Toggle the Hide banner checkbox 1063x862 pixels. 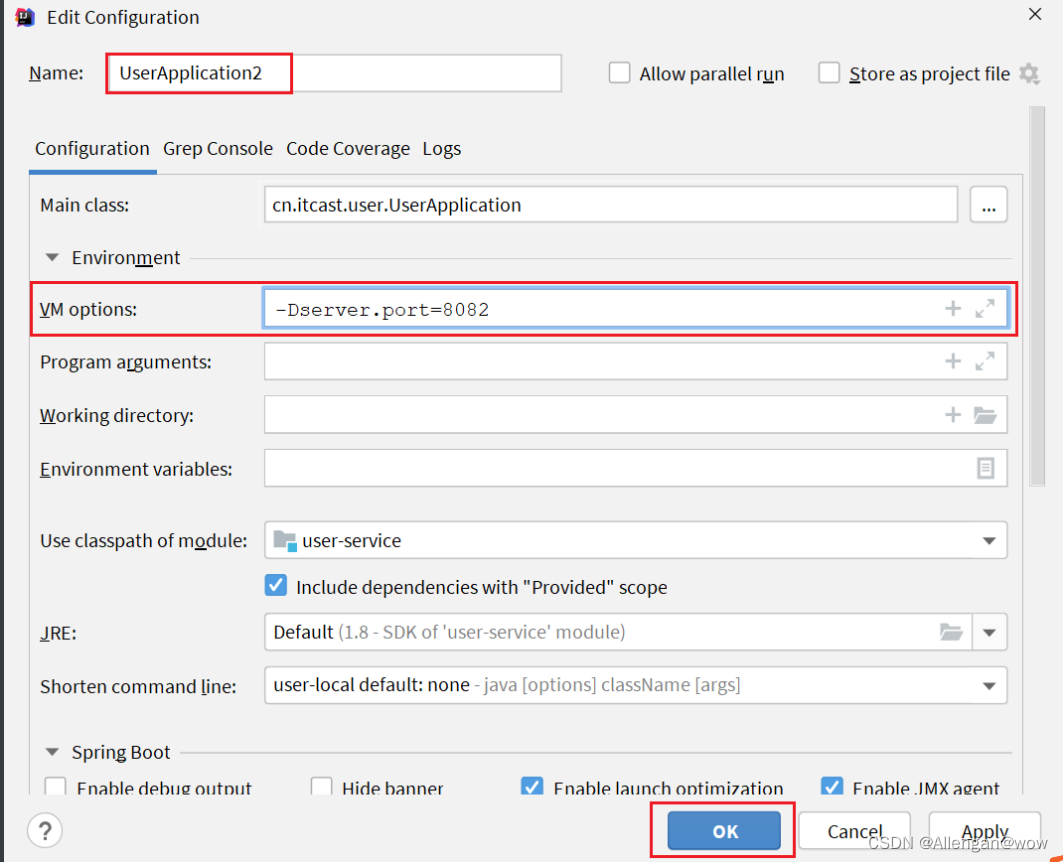pyautogui.click(x=321, y=786)
